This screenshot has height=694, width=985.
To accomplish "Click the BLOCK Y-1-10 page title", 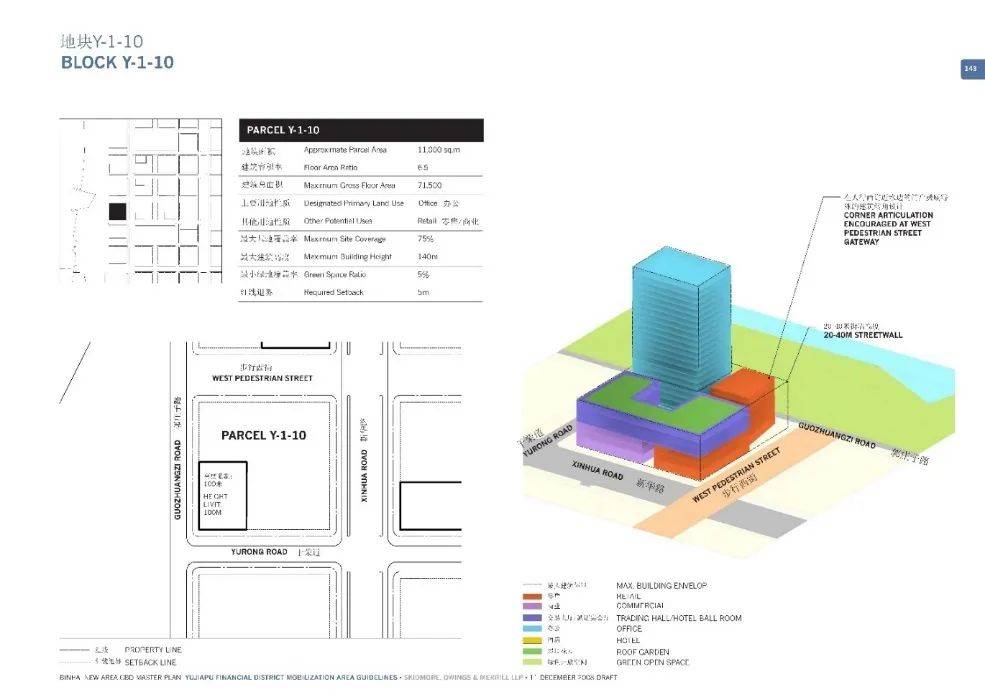I will click(117, 62).
